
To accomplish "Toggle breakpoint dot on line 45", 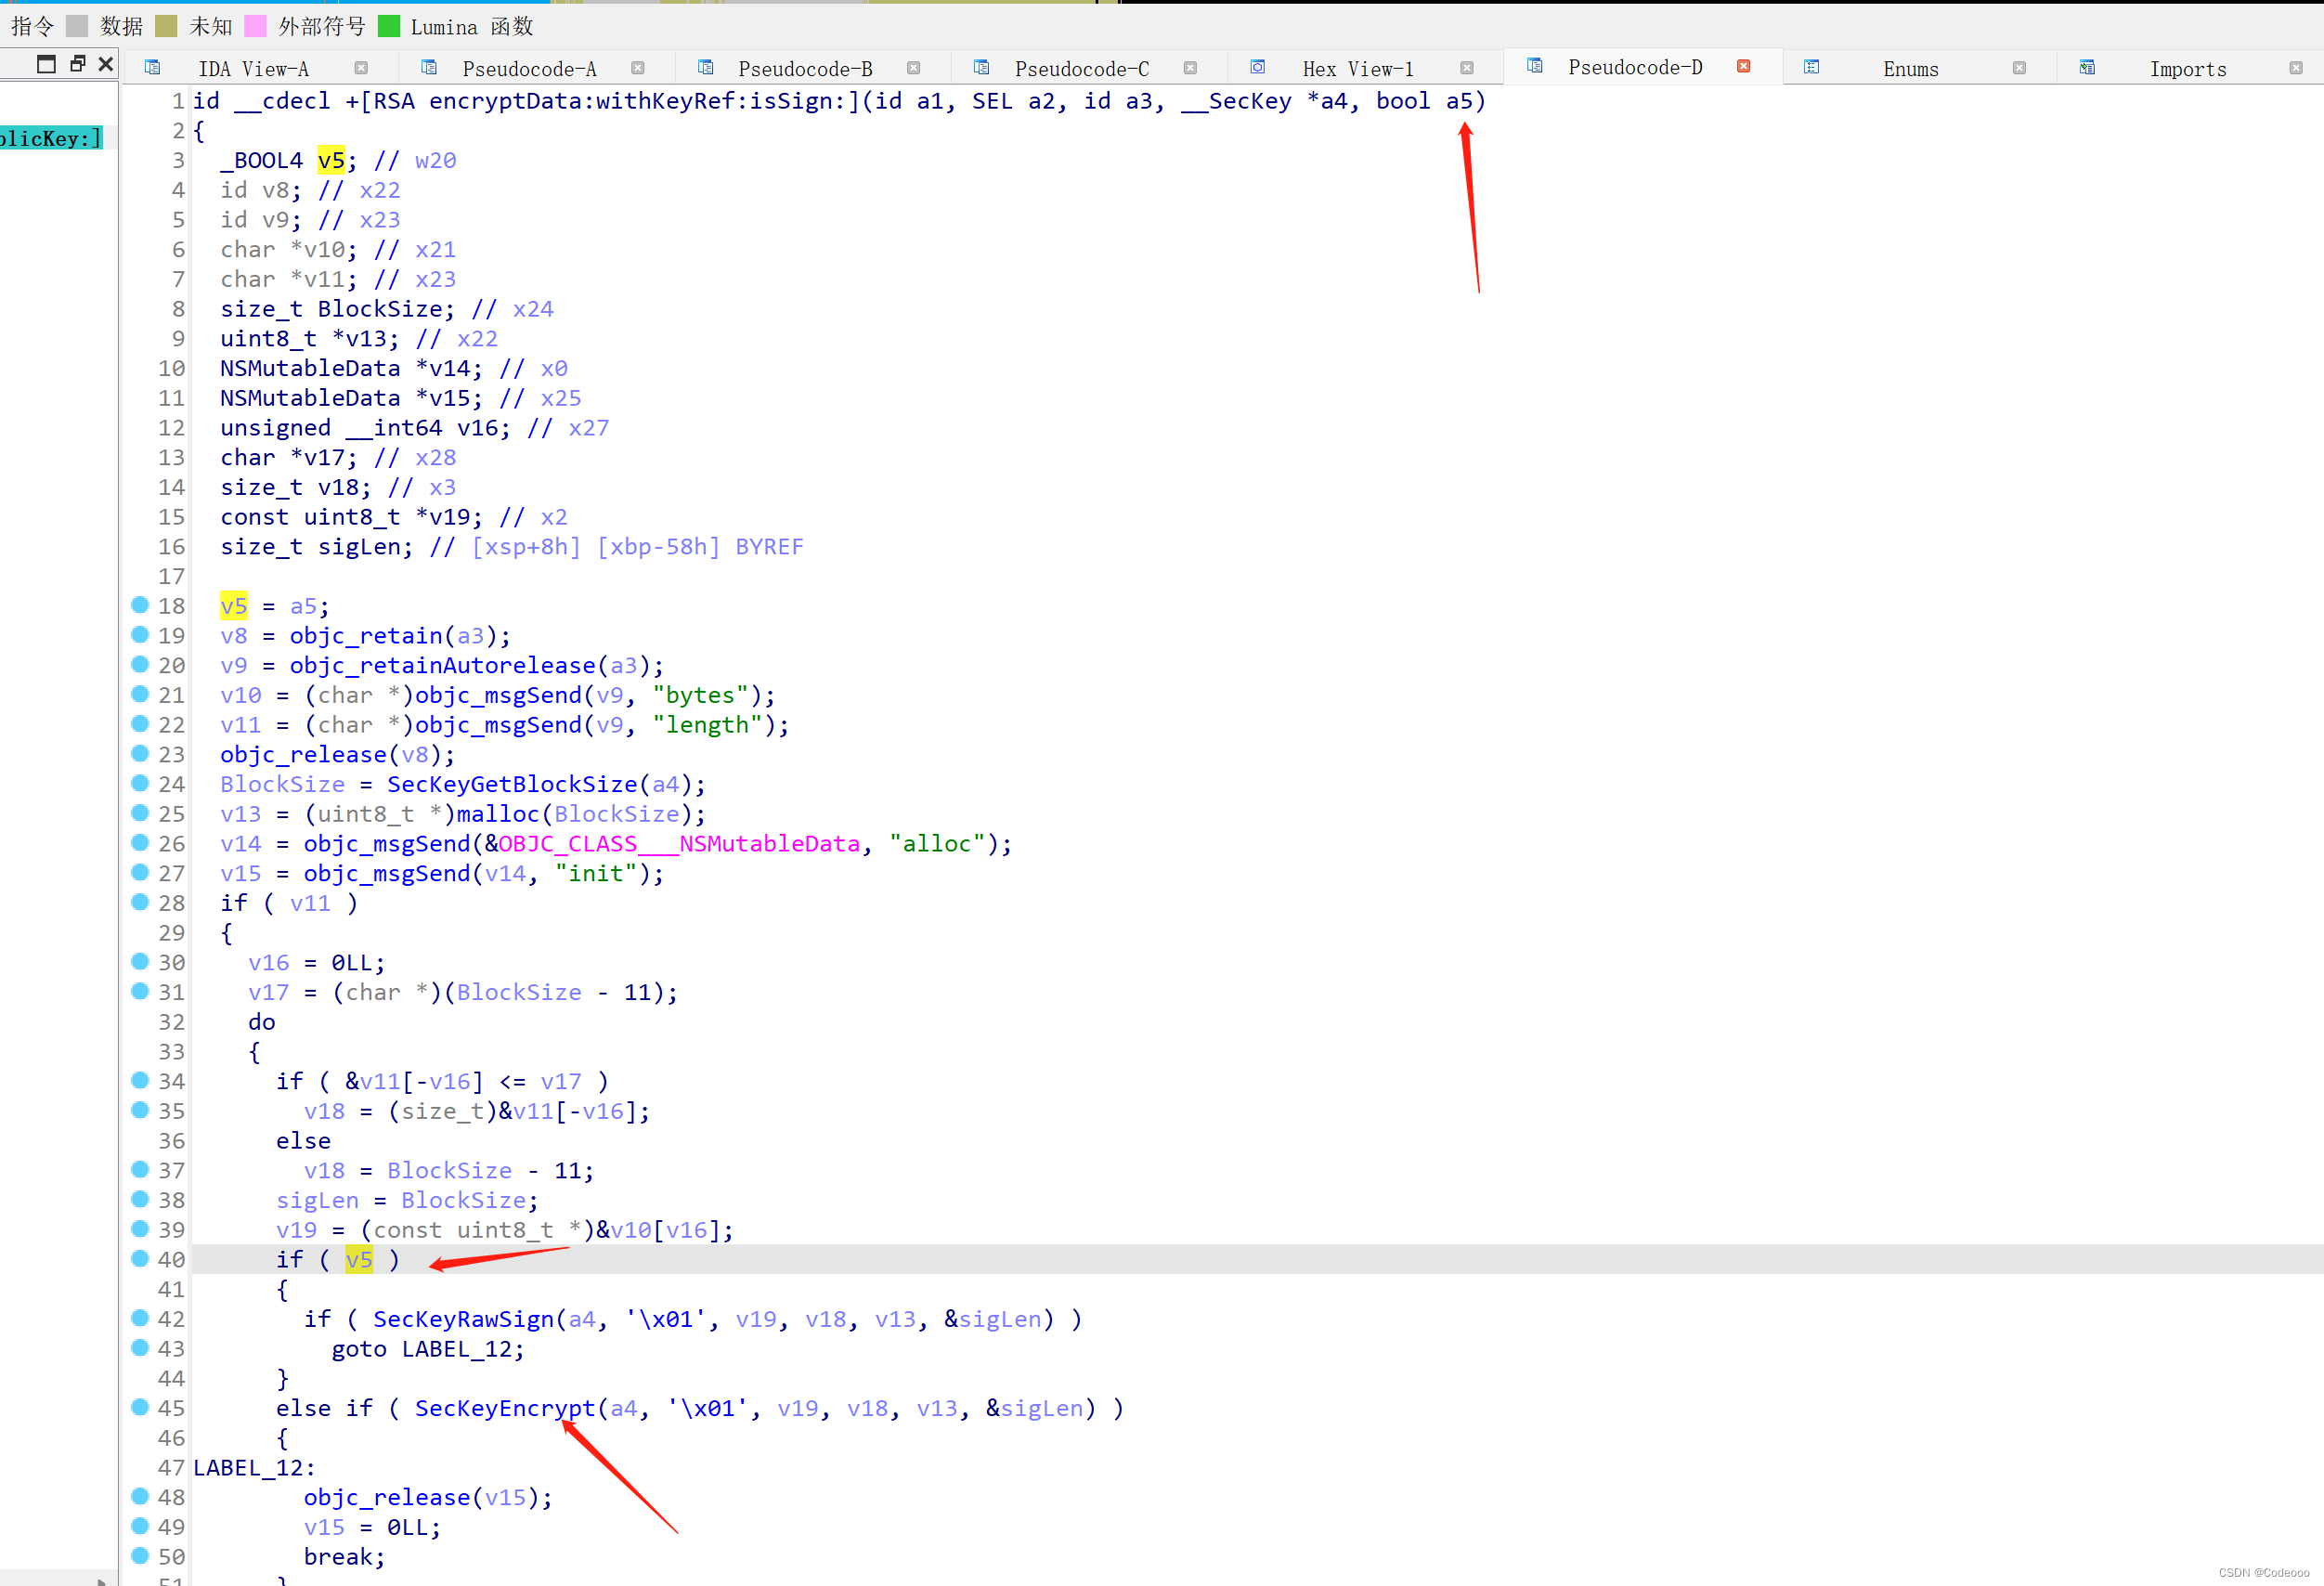I will (x=140, y=1406).
